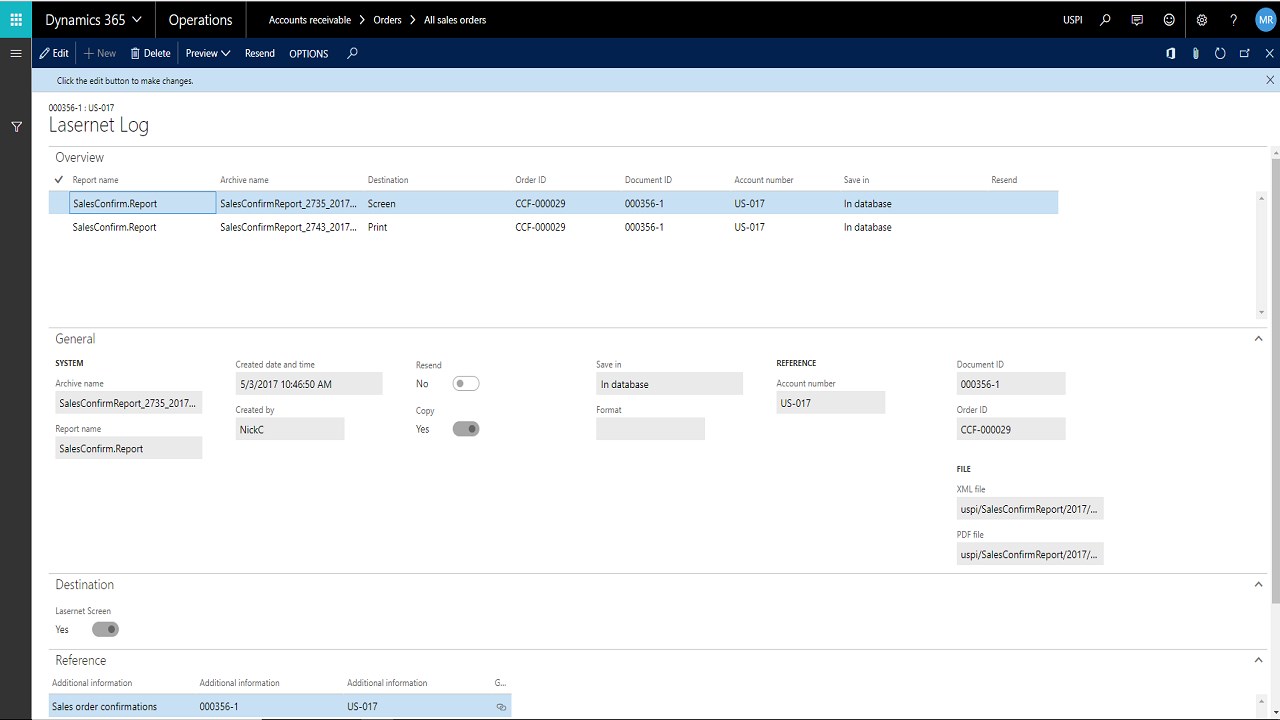Select the Print destination row
This screenshot has height=720, width=1280.
(377, 227)
